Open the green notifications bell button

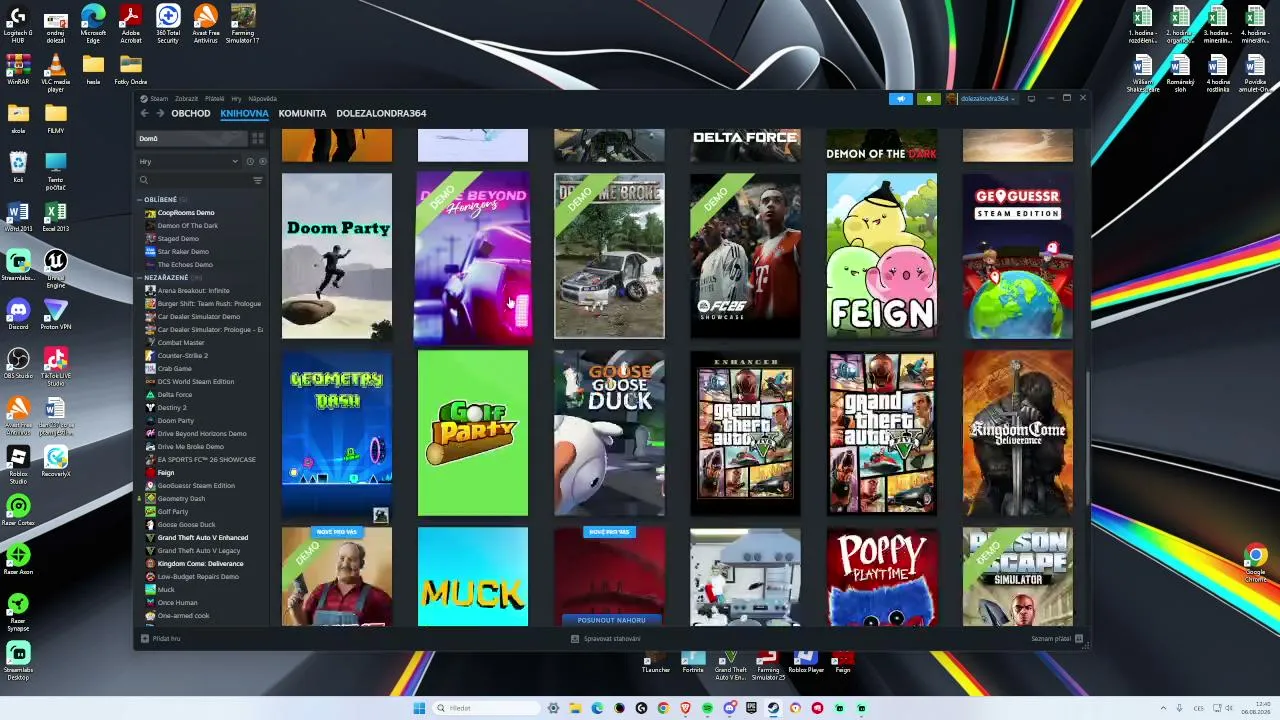[x=928, y=98]
